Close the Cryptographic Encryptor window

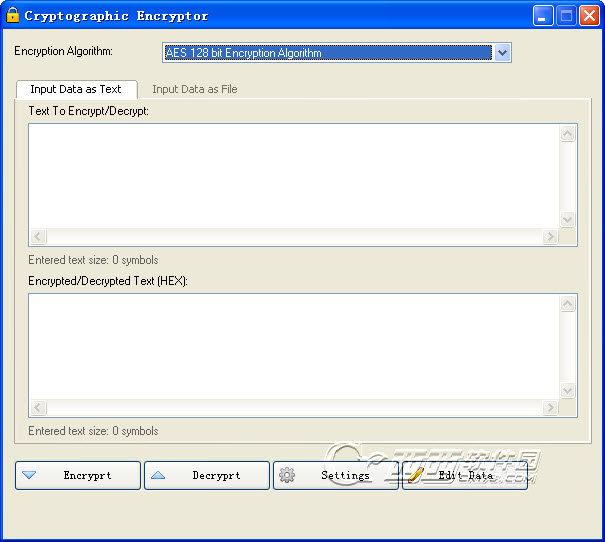pos(589,16)
